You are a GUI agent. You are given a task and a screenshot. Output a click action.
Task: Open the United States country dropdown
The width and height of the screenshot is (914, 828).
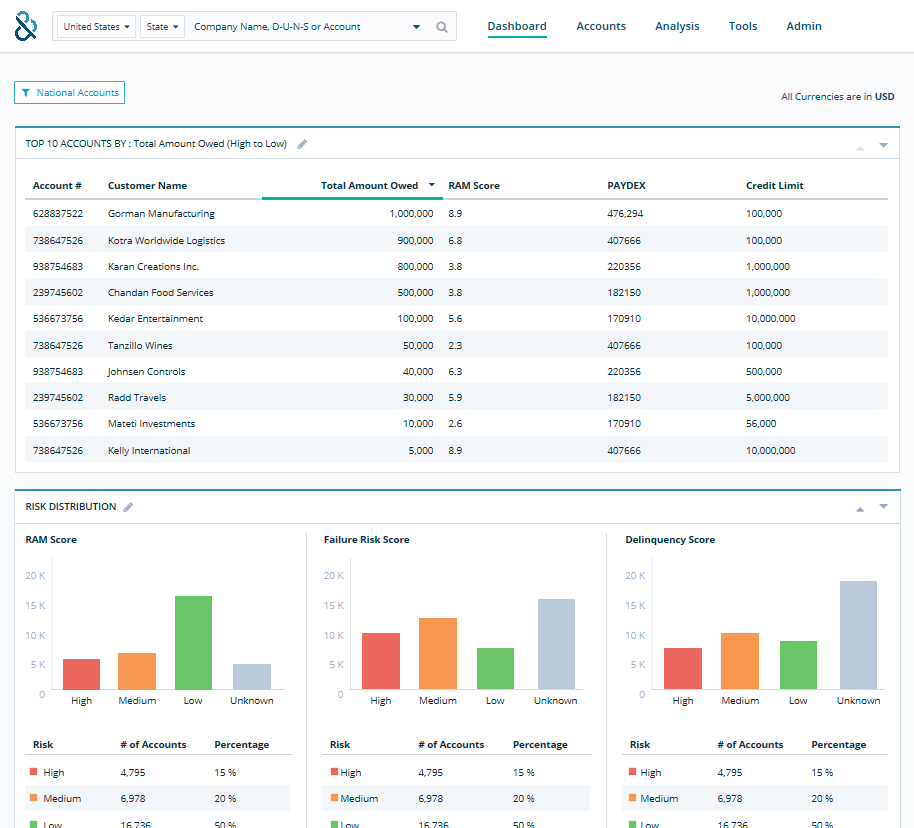96,27
